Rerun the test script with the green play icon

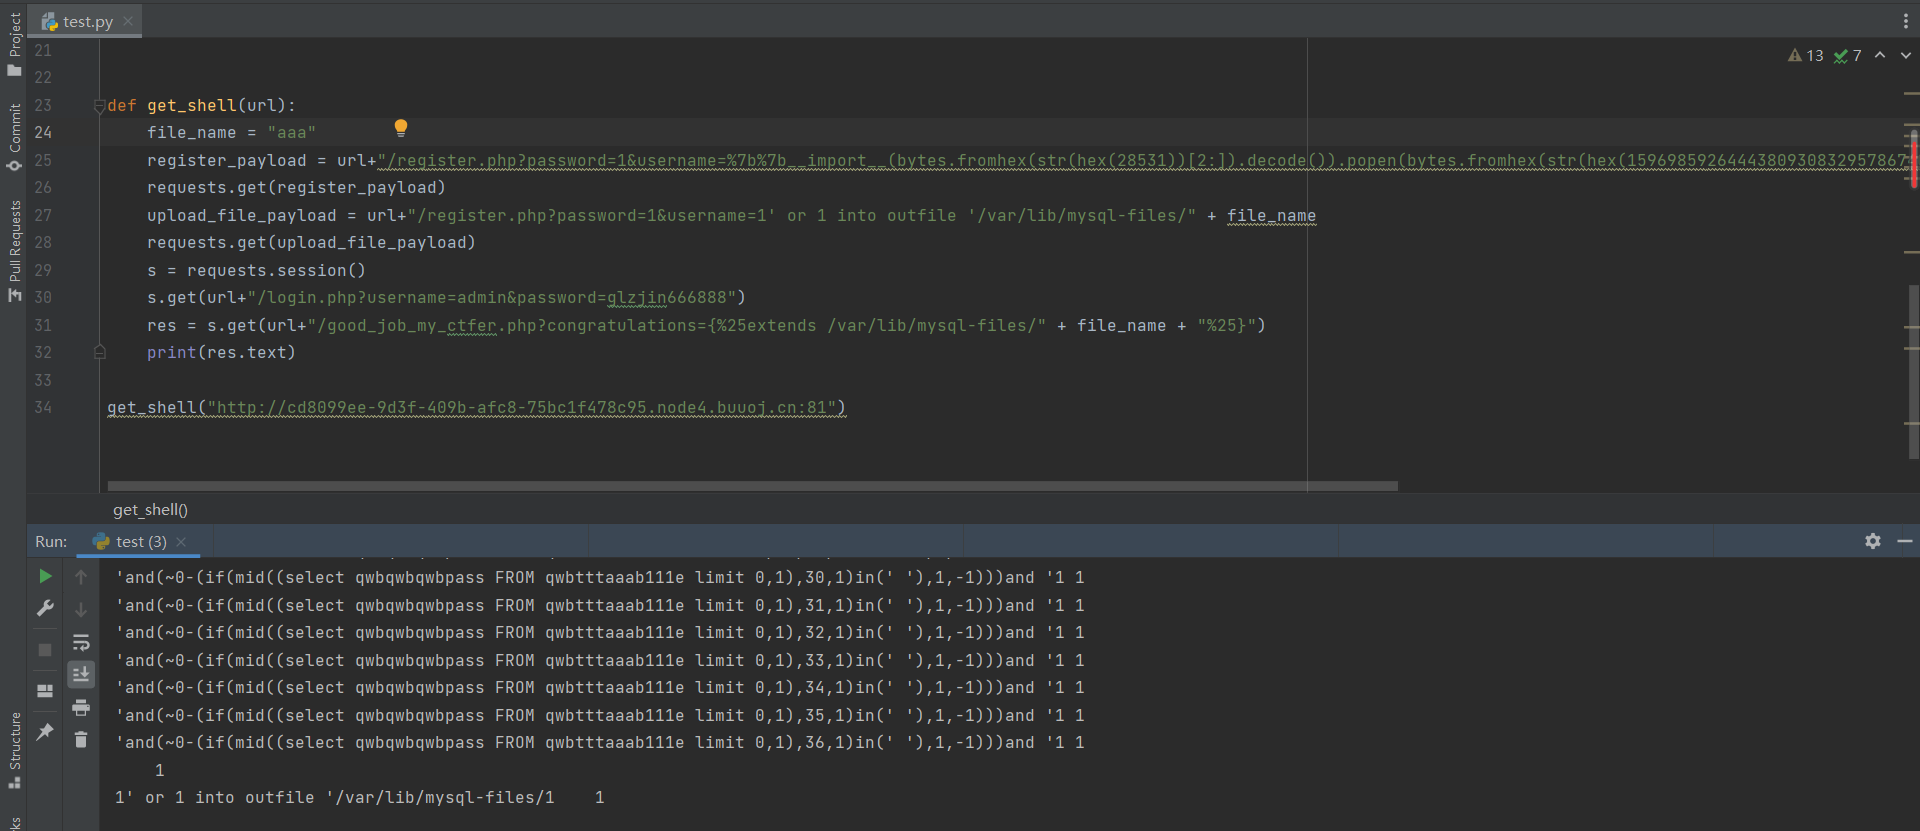pyautogui.click(x=45, y=577)
